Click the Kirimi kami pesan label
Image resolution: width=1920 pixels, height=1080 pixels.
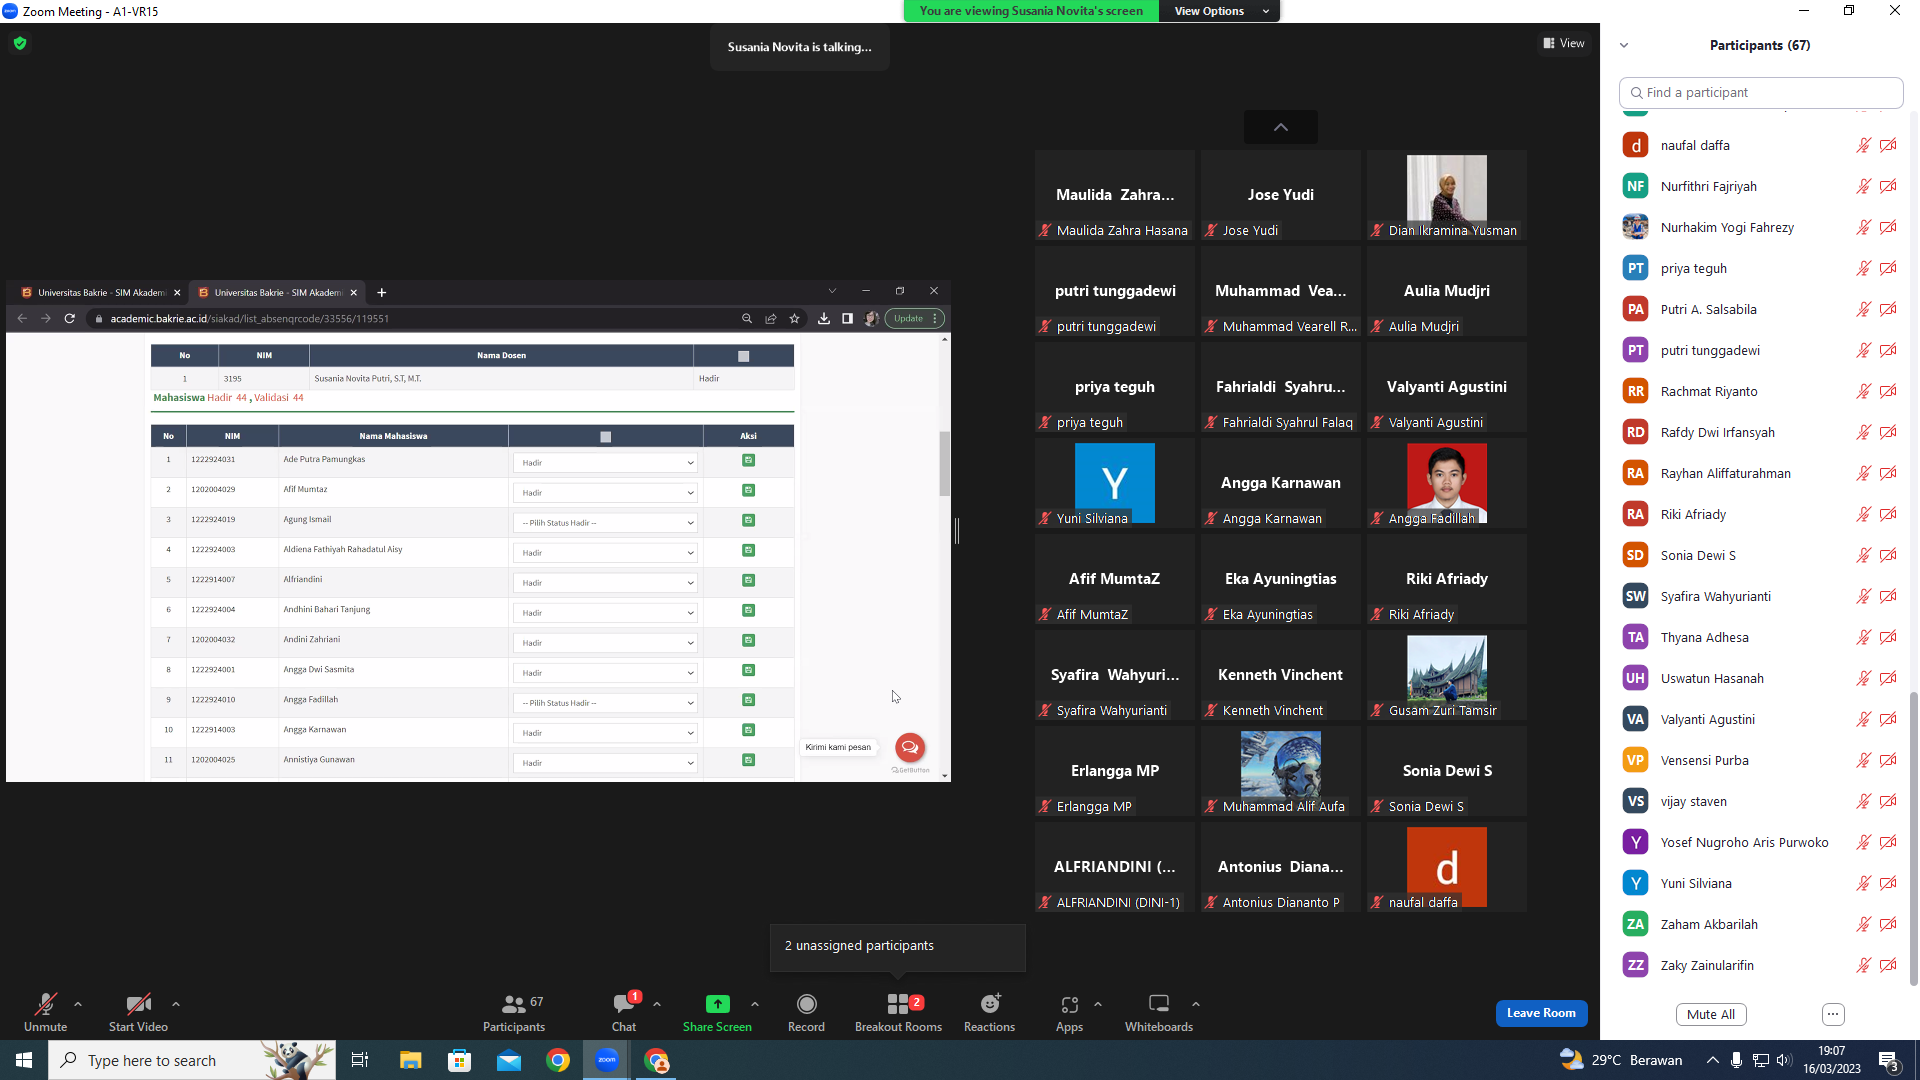838,747
